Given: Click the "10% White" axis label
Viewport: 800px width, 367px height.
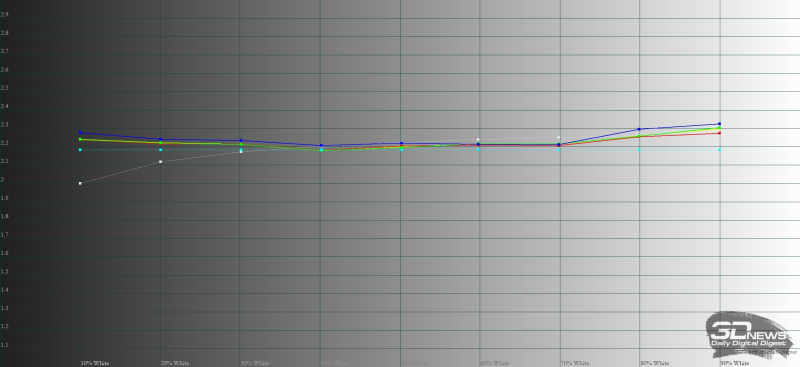Looking at the screenshot, I should (94, 363).
